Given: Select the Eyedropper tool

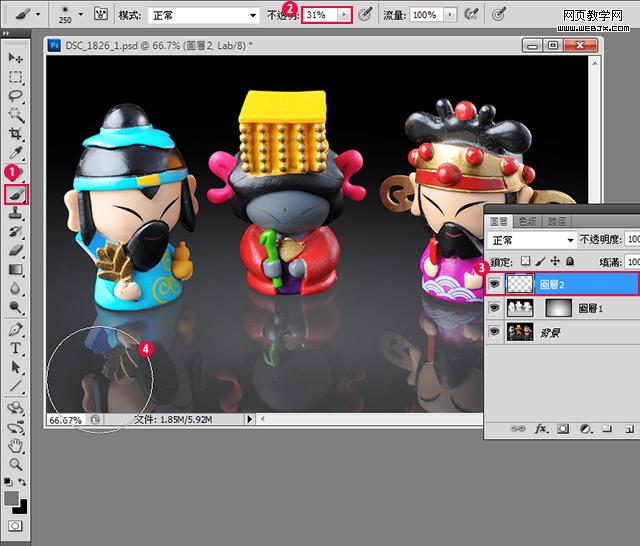Looking at the screenshot, I should (16, 153).
